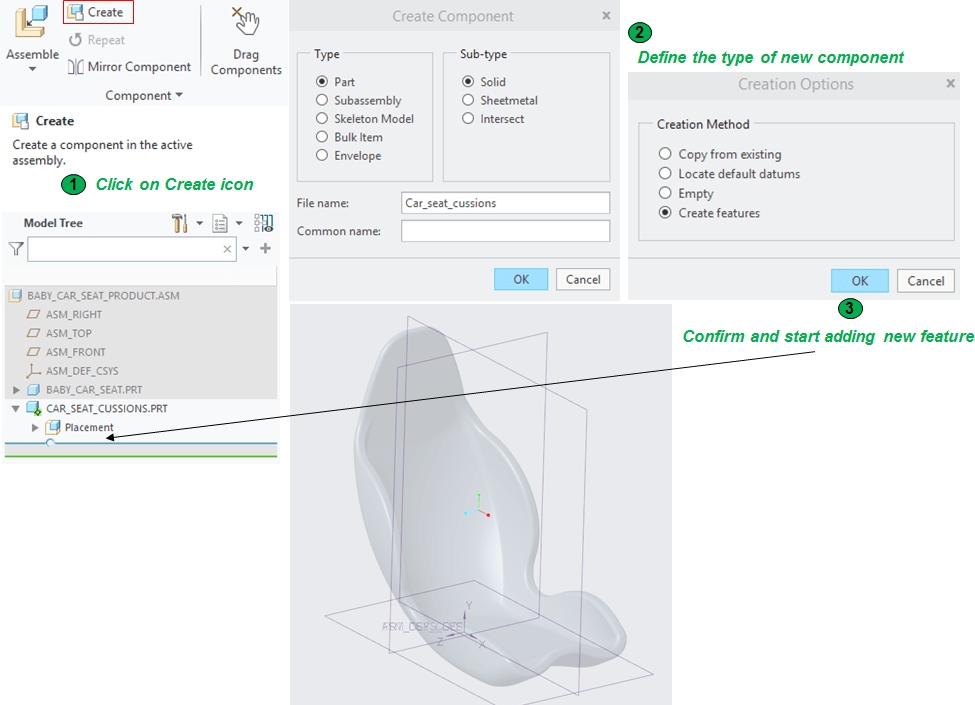Open the Model Tree settings hammer icon
This screenshot has width=975, height=705.
coord(180,223)
